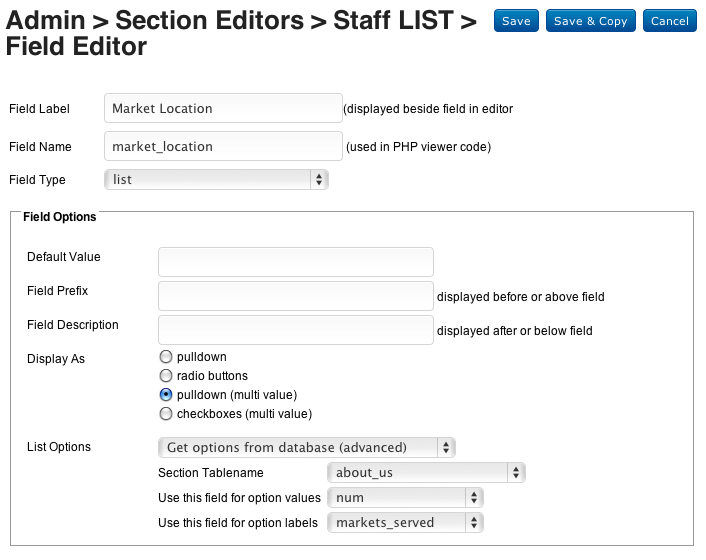Choose radio buttons display option
Image resolution: width=706 pixels, height=560 pixels.
(166, 376)
